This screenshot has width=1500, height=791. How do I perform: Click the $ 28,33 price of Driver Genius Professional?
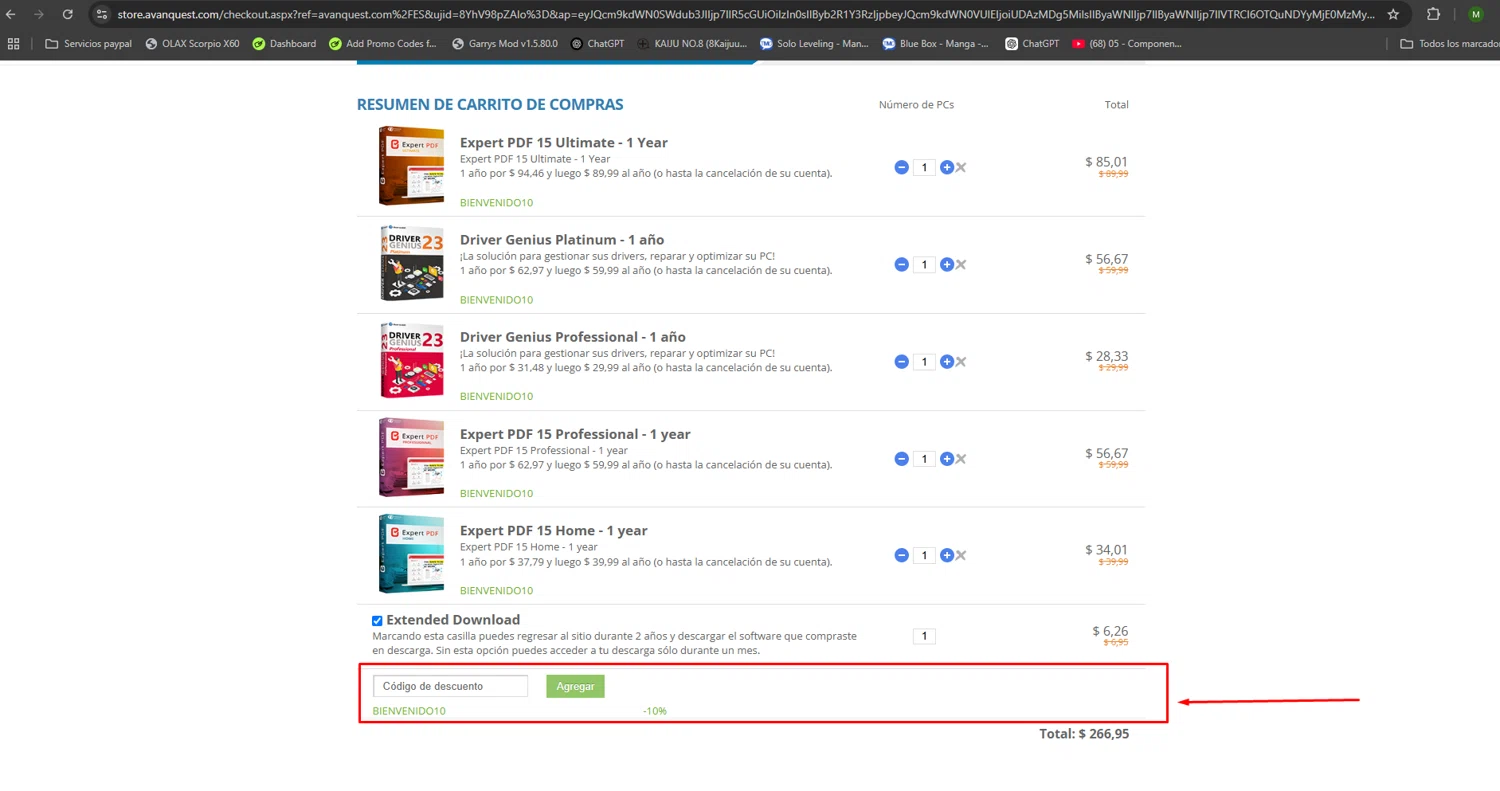pos(1106,356)
